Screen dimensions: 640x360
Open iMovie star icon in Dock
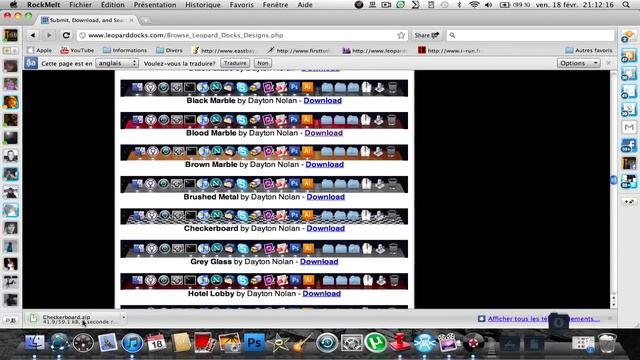pos(278,343)
